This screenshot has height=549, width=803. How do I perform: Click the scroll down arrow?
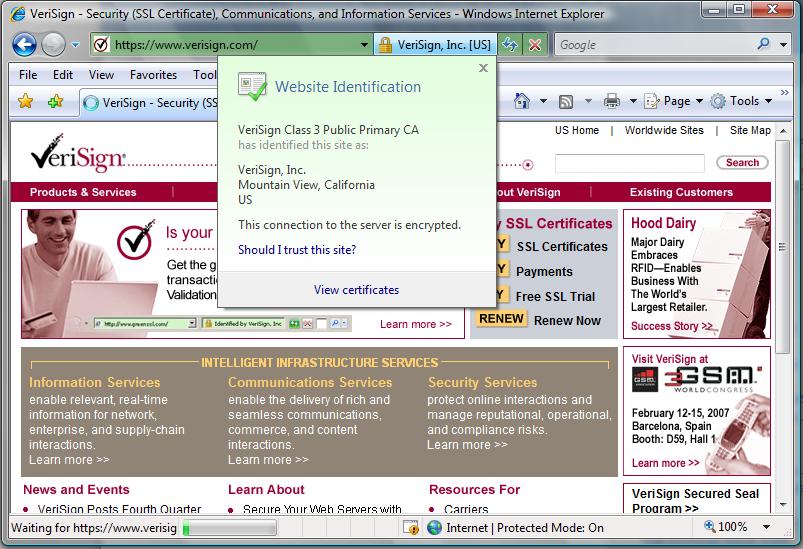[783, 504]
